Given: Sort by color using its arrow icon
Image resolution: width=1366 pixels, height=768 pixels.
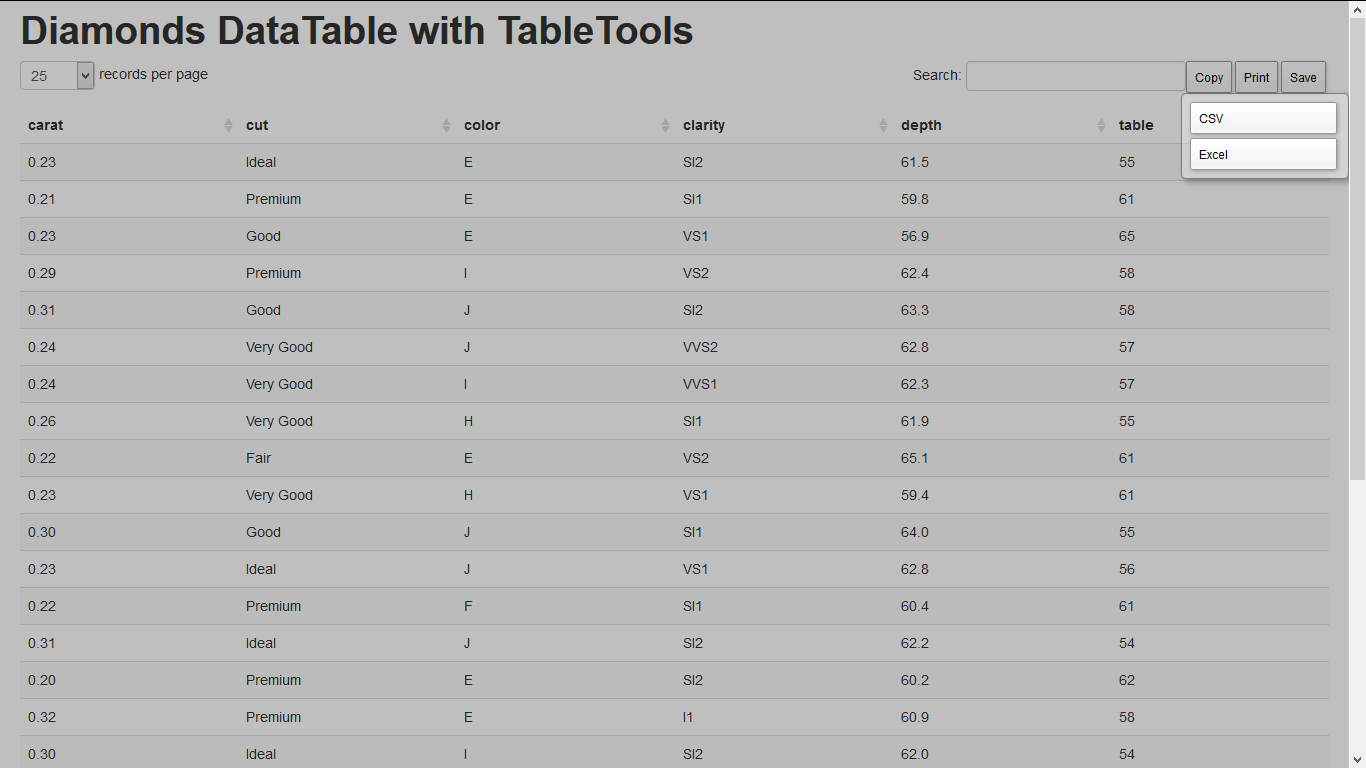Looking at the screenshot, I should tap(665, 126).
